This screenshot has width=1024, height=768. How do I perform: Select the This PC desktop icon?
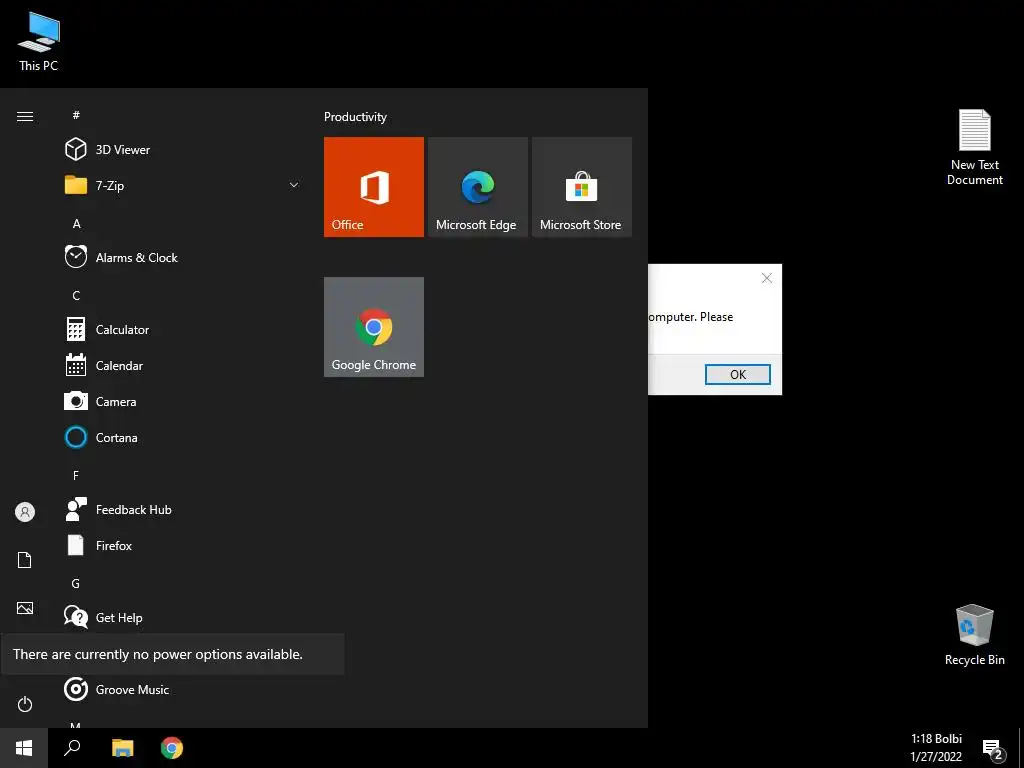pos(39,42)
